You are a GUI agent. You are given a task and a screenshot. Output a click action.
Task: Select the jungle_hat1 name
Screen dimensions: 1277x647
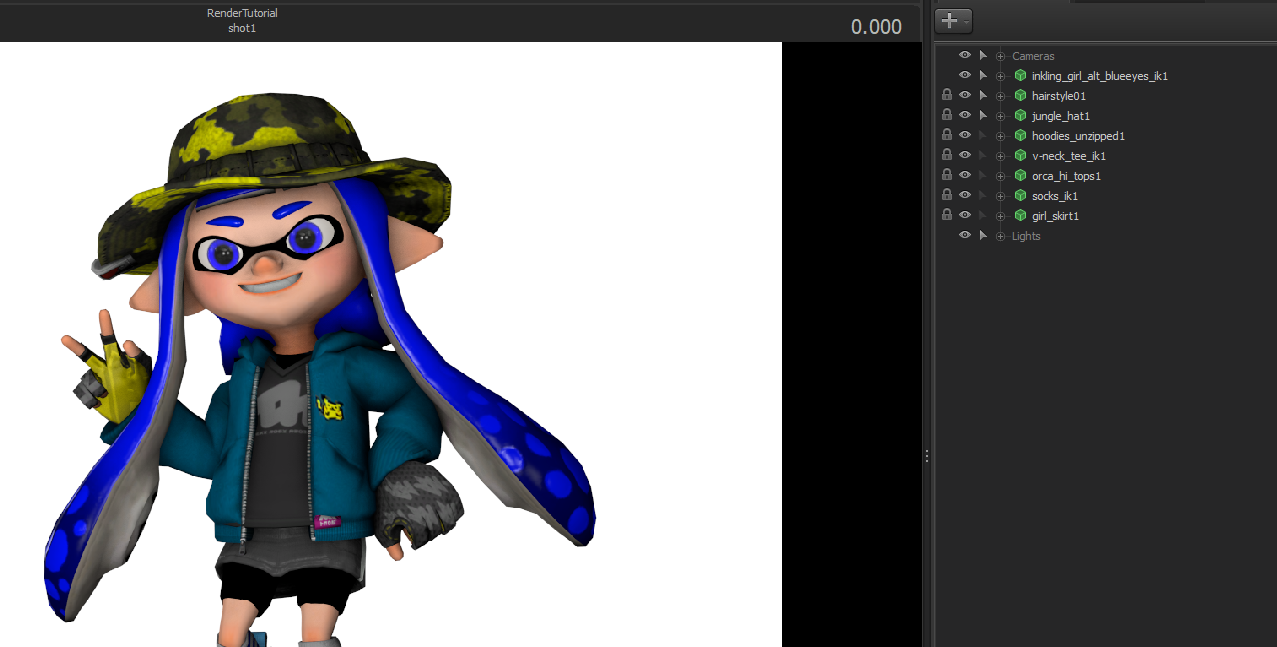(x=1061, y=116)
